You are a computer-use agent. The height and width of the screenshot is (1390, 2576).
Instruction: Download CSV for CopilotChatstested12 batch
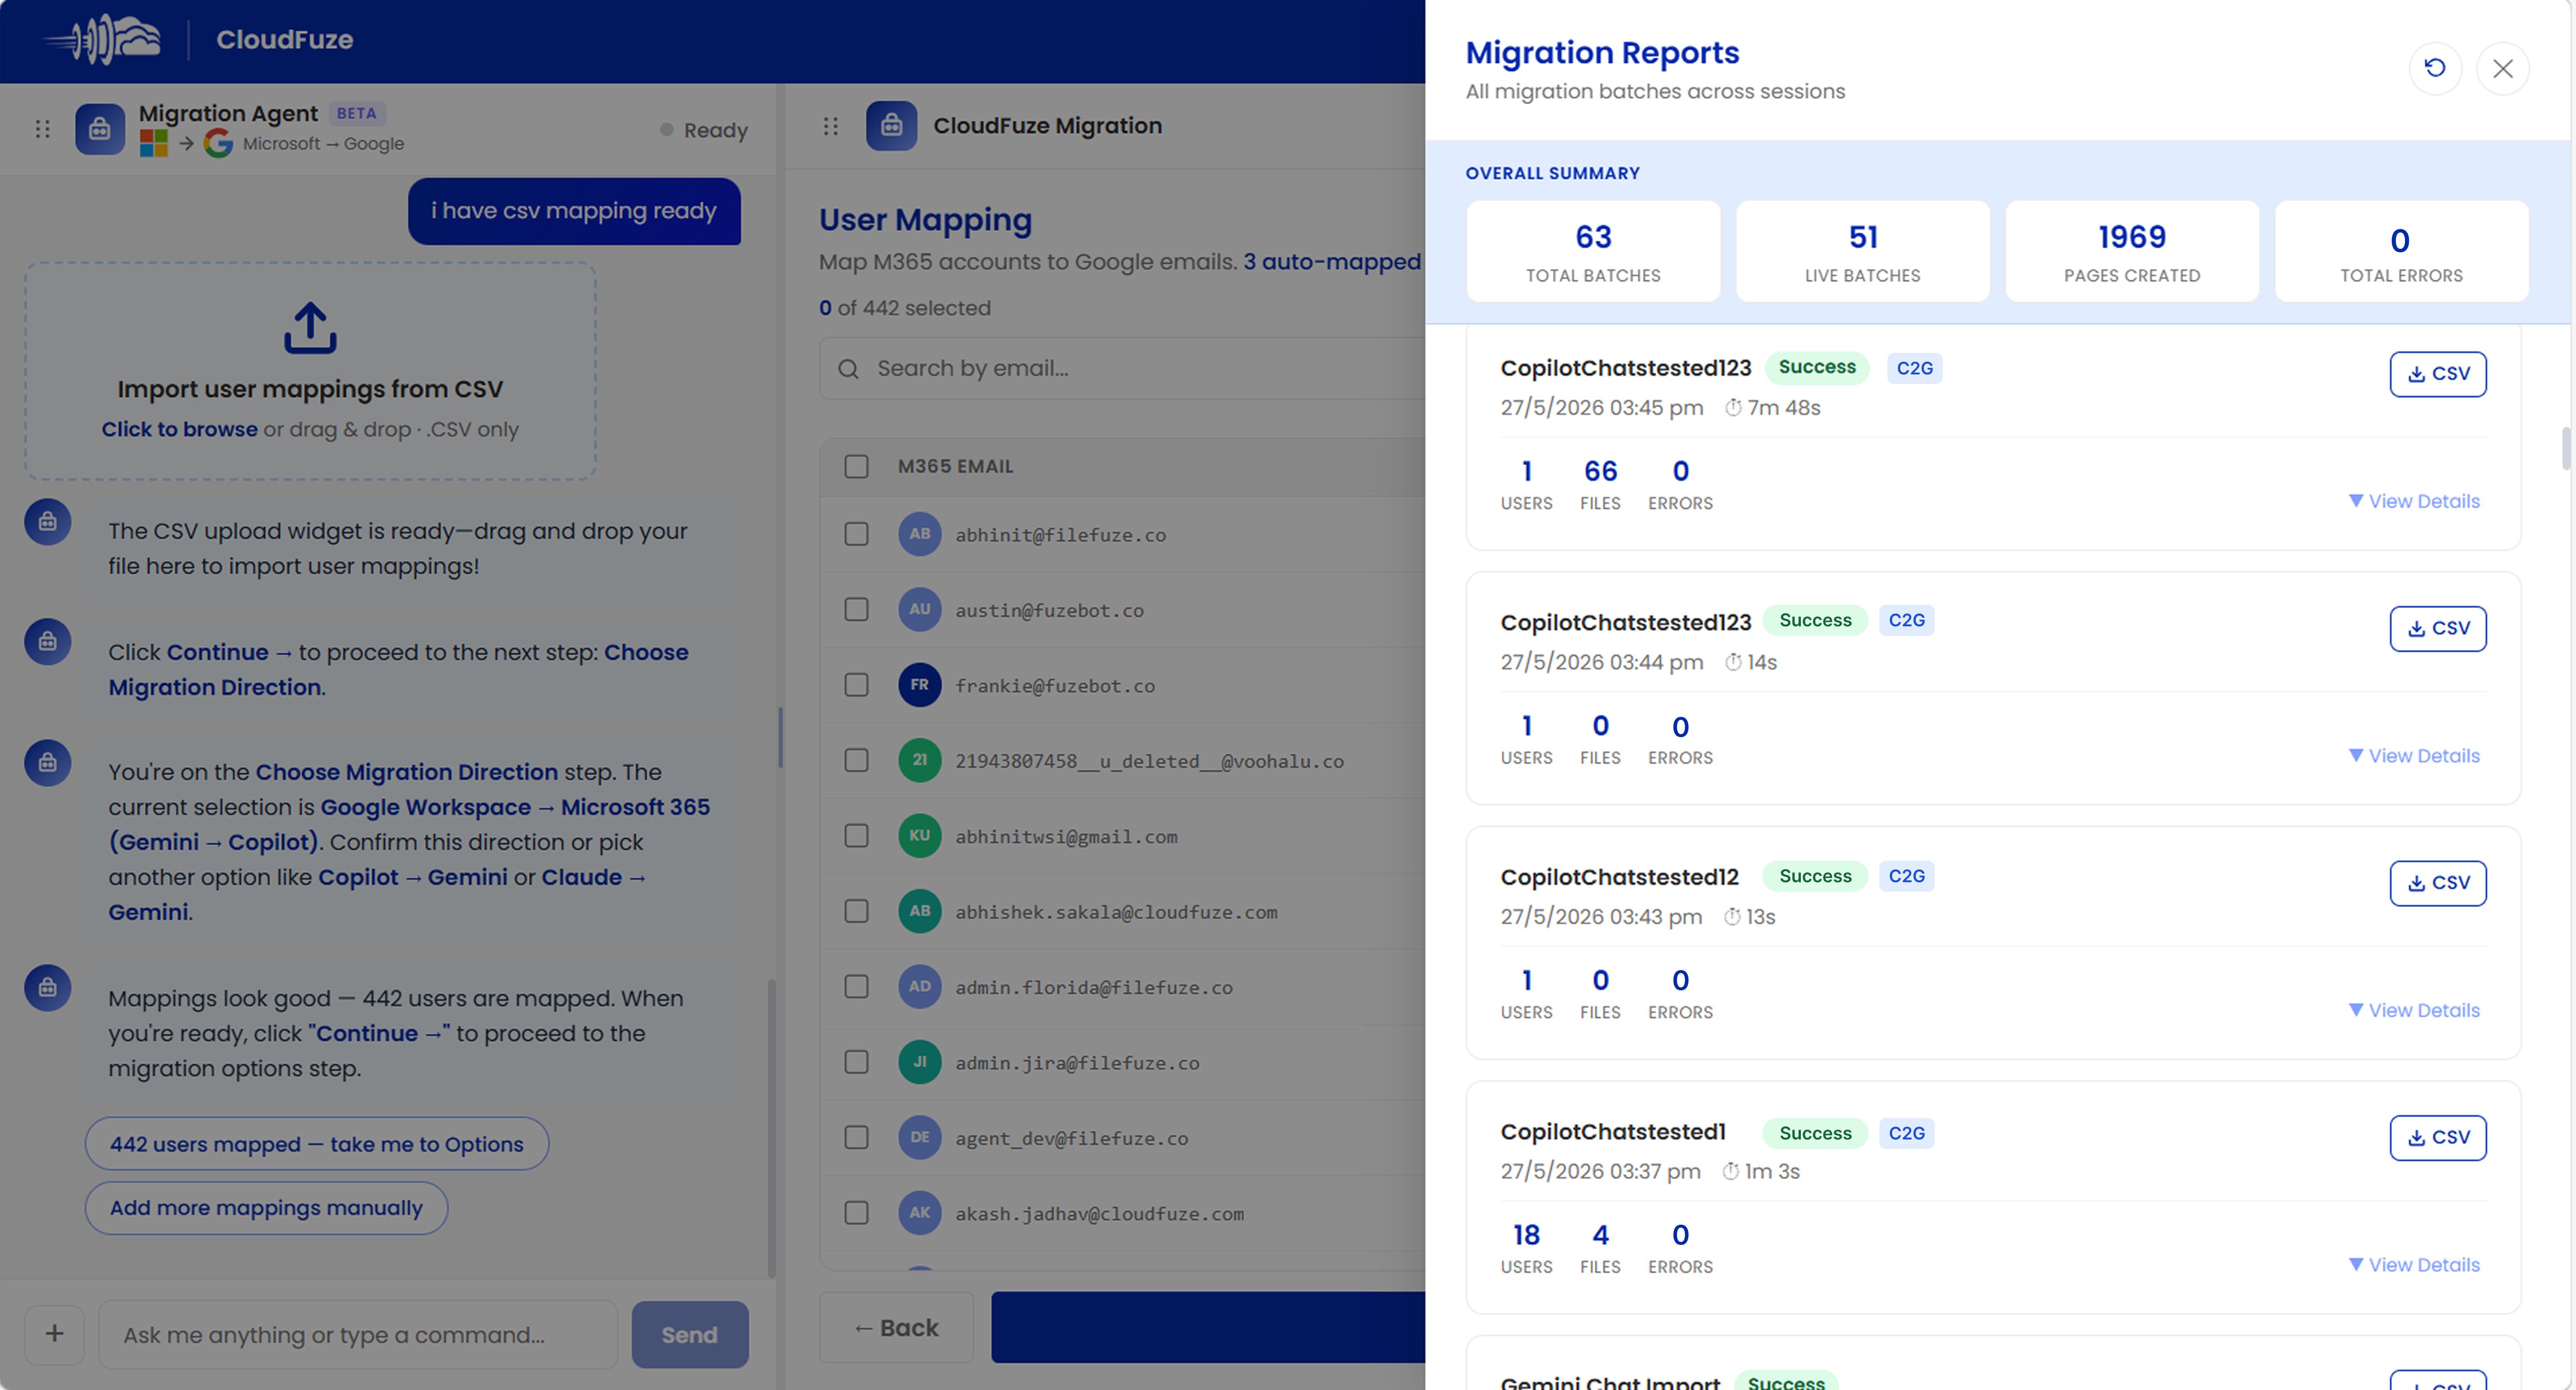pos(2438,883)
